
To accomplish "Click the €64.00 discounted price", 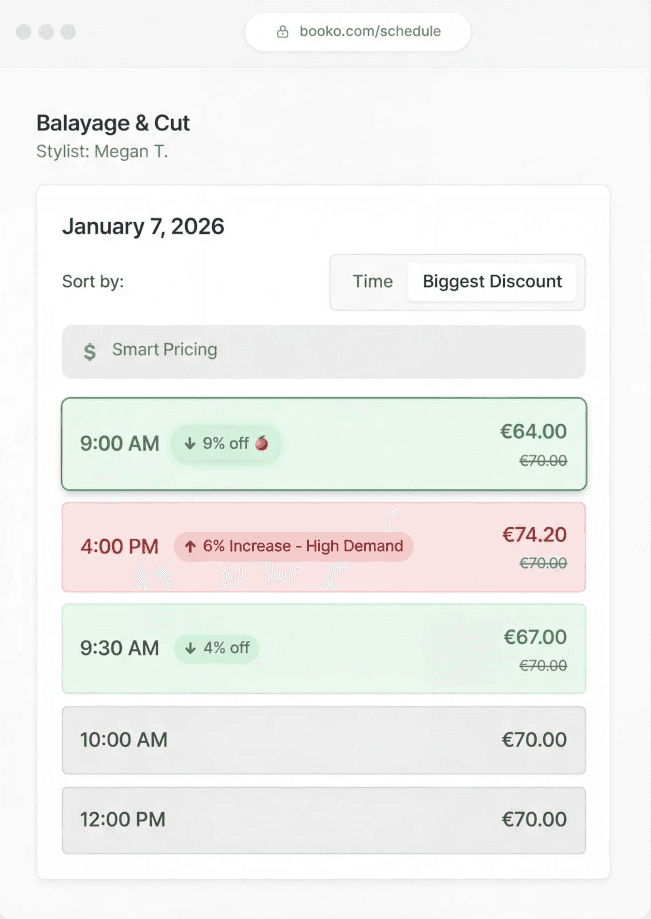I will coord(533,432).
